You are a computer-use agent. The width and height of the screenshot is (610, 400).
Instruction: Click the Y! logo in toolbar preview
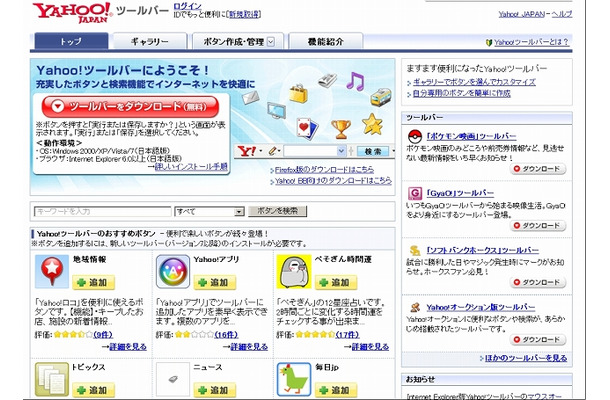247,151
